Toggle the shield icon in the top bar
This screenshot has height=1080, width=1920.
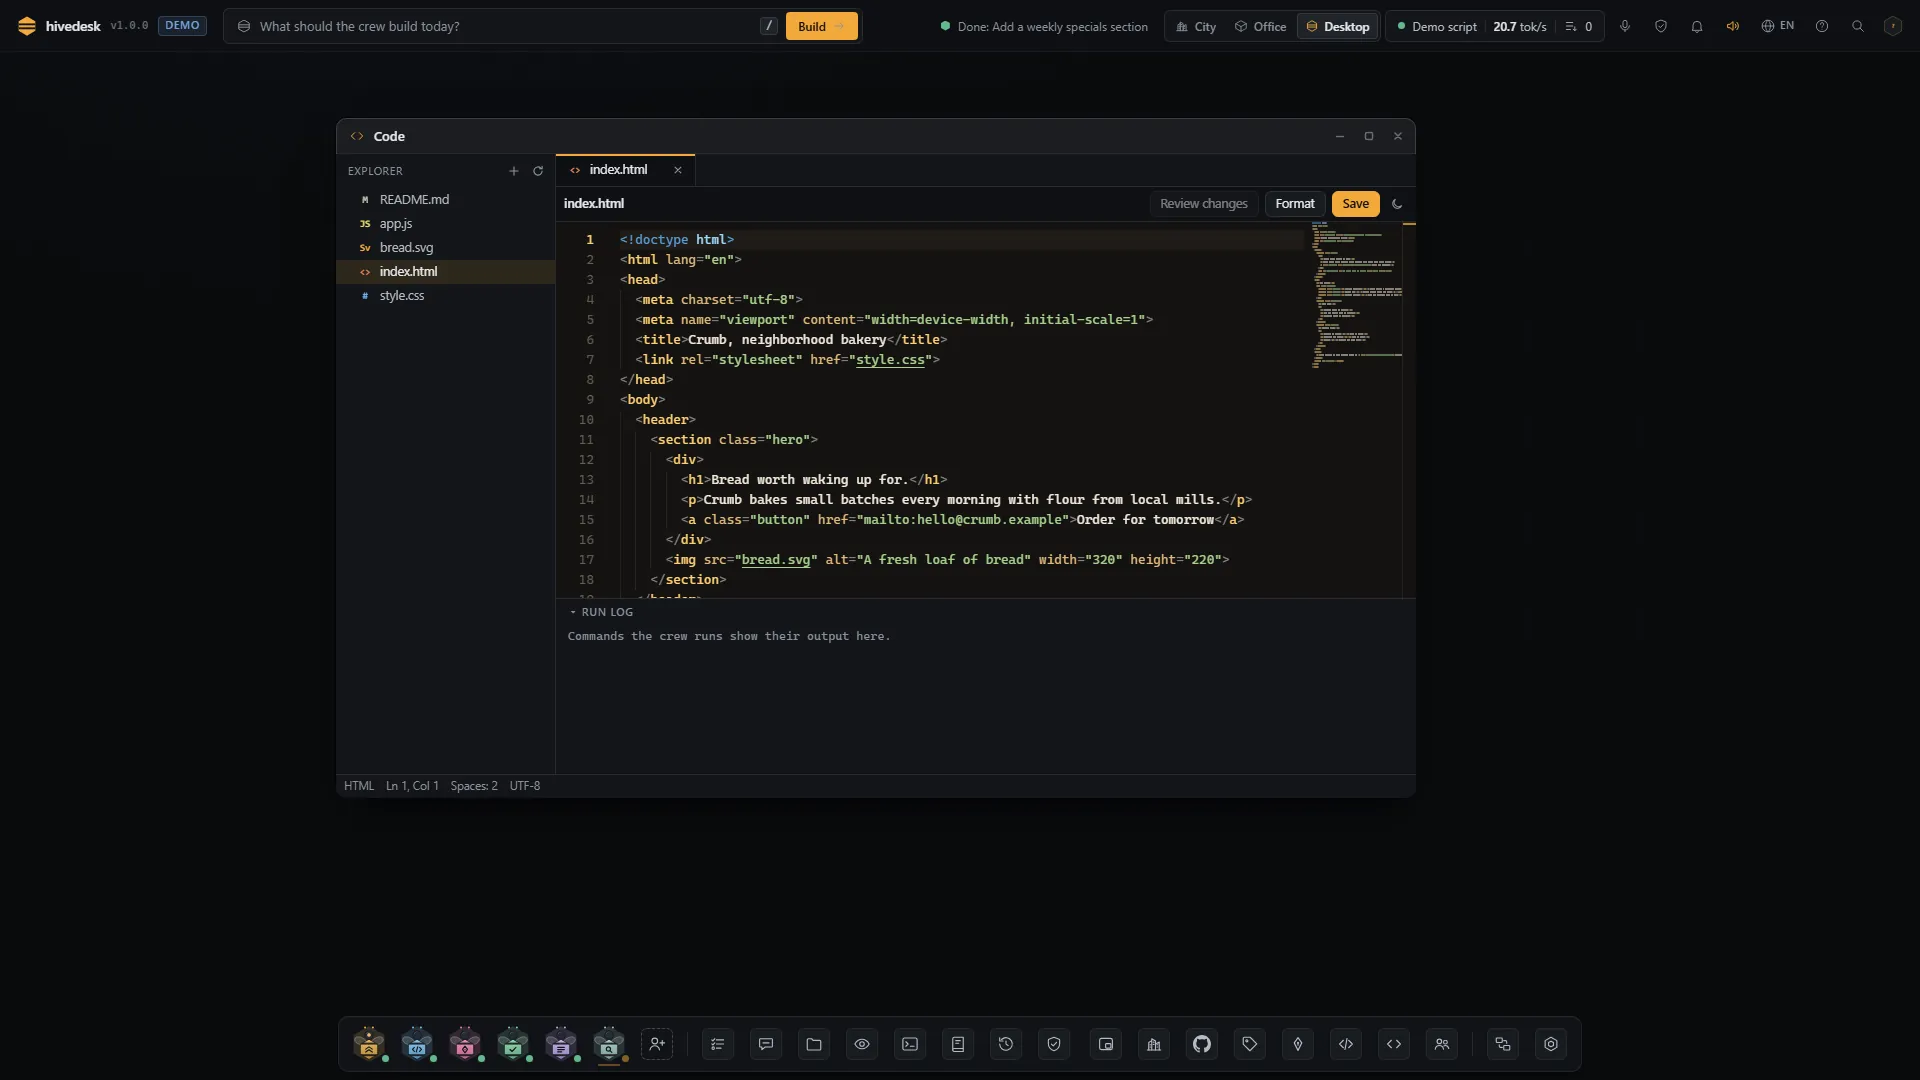(1661, 26)
